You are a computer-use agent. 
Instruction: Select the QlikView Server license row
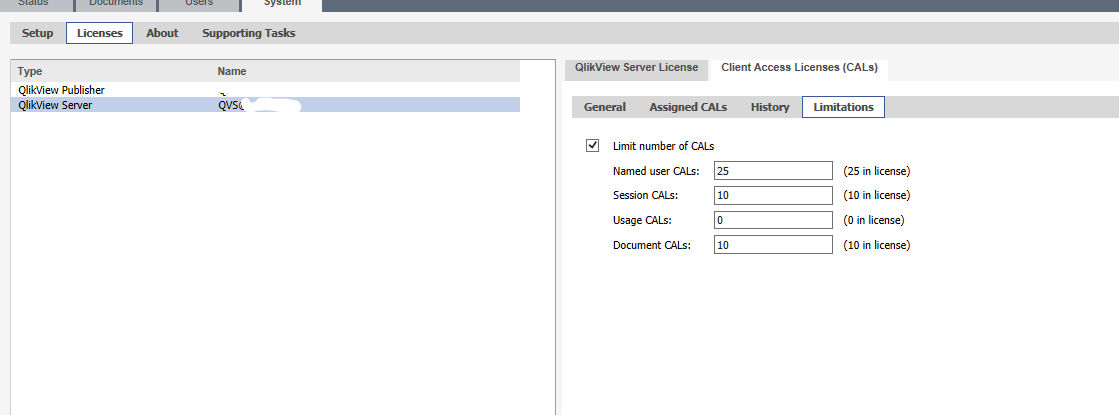tap(265, 105)
